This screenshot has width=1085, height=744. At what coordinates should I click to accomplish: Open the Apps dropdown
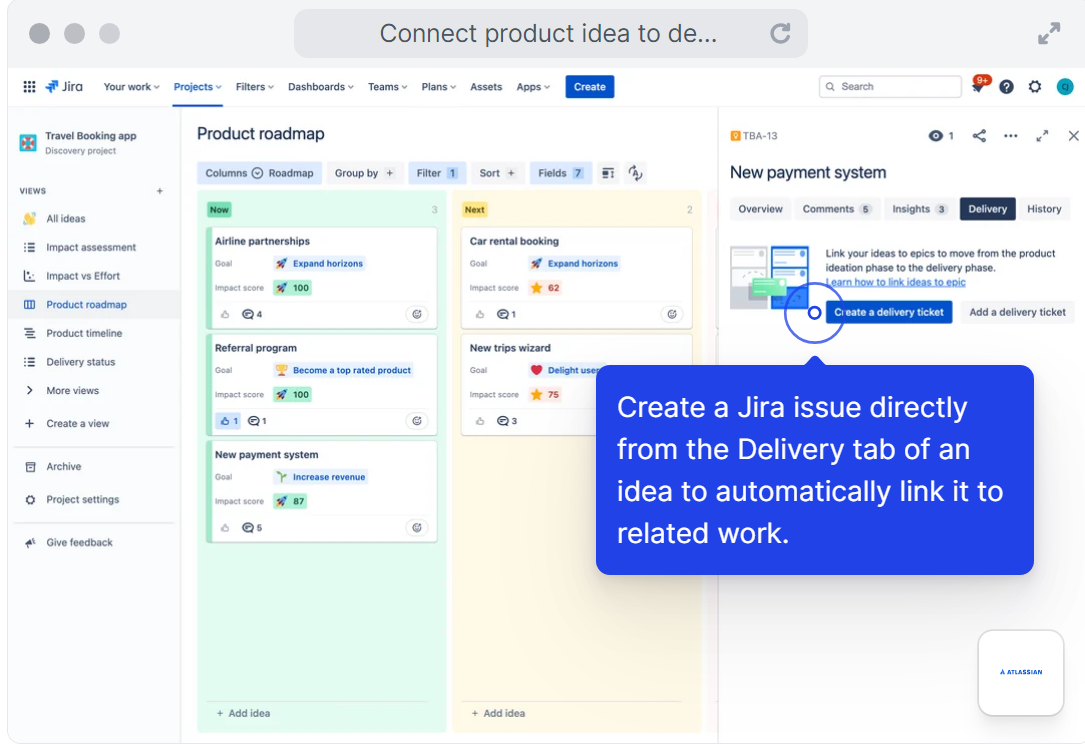pos(533,87)
